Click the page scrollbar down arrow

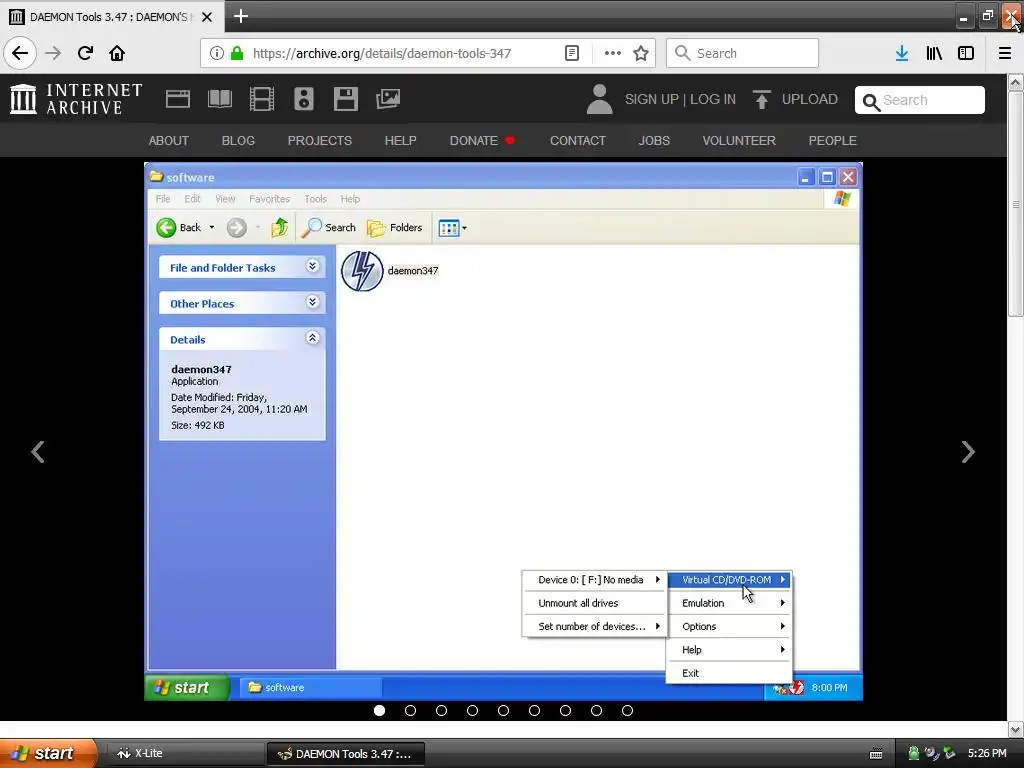1015,729
